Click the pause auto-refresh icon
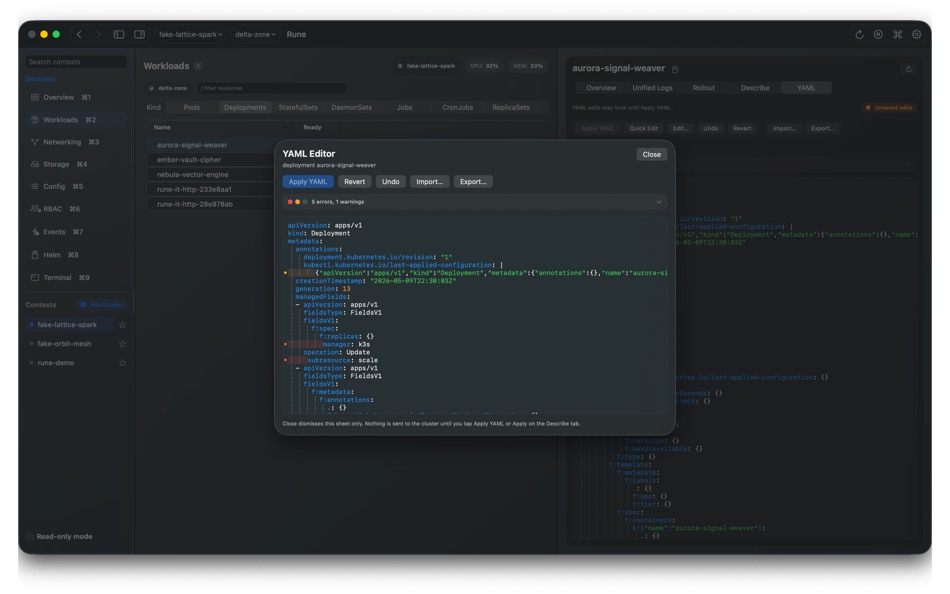Image resolution: width=950 pixels, height=594 pixels. click(x=878, y=35)
